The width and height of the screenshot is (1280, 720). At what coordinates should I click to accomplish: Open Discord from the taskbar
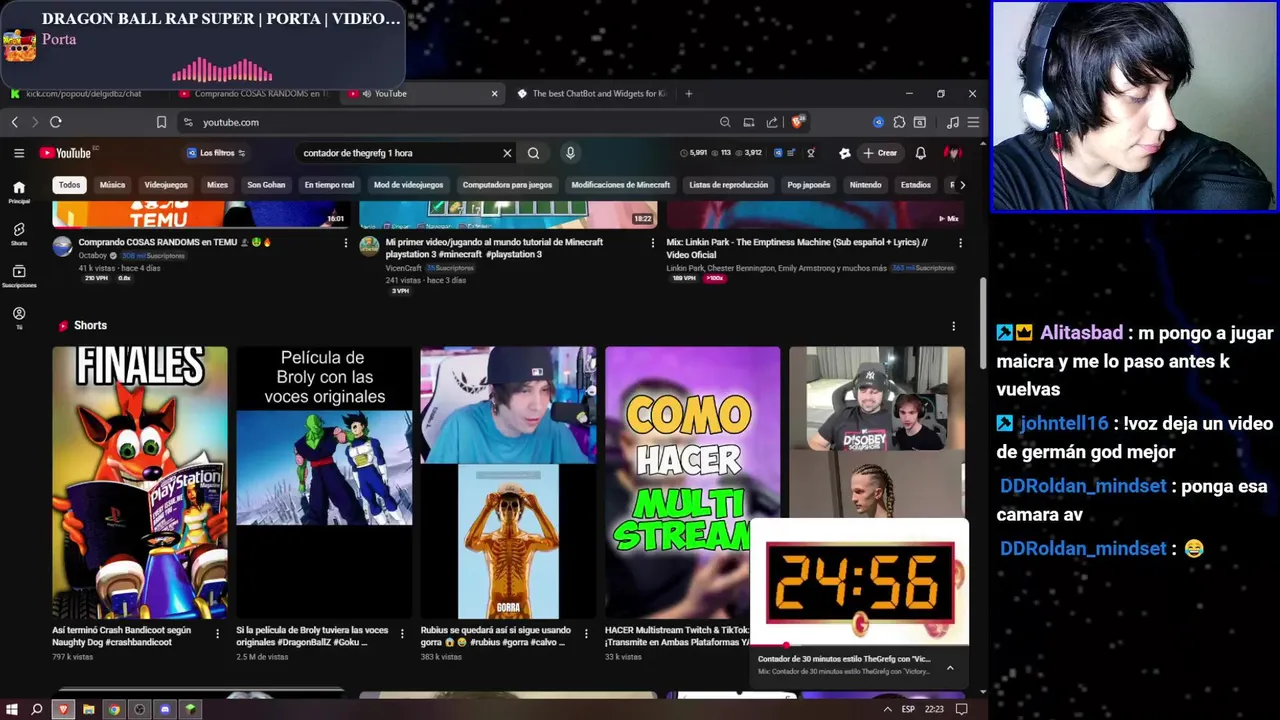click(165, 709)
